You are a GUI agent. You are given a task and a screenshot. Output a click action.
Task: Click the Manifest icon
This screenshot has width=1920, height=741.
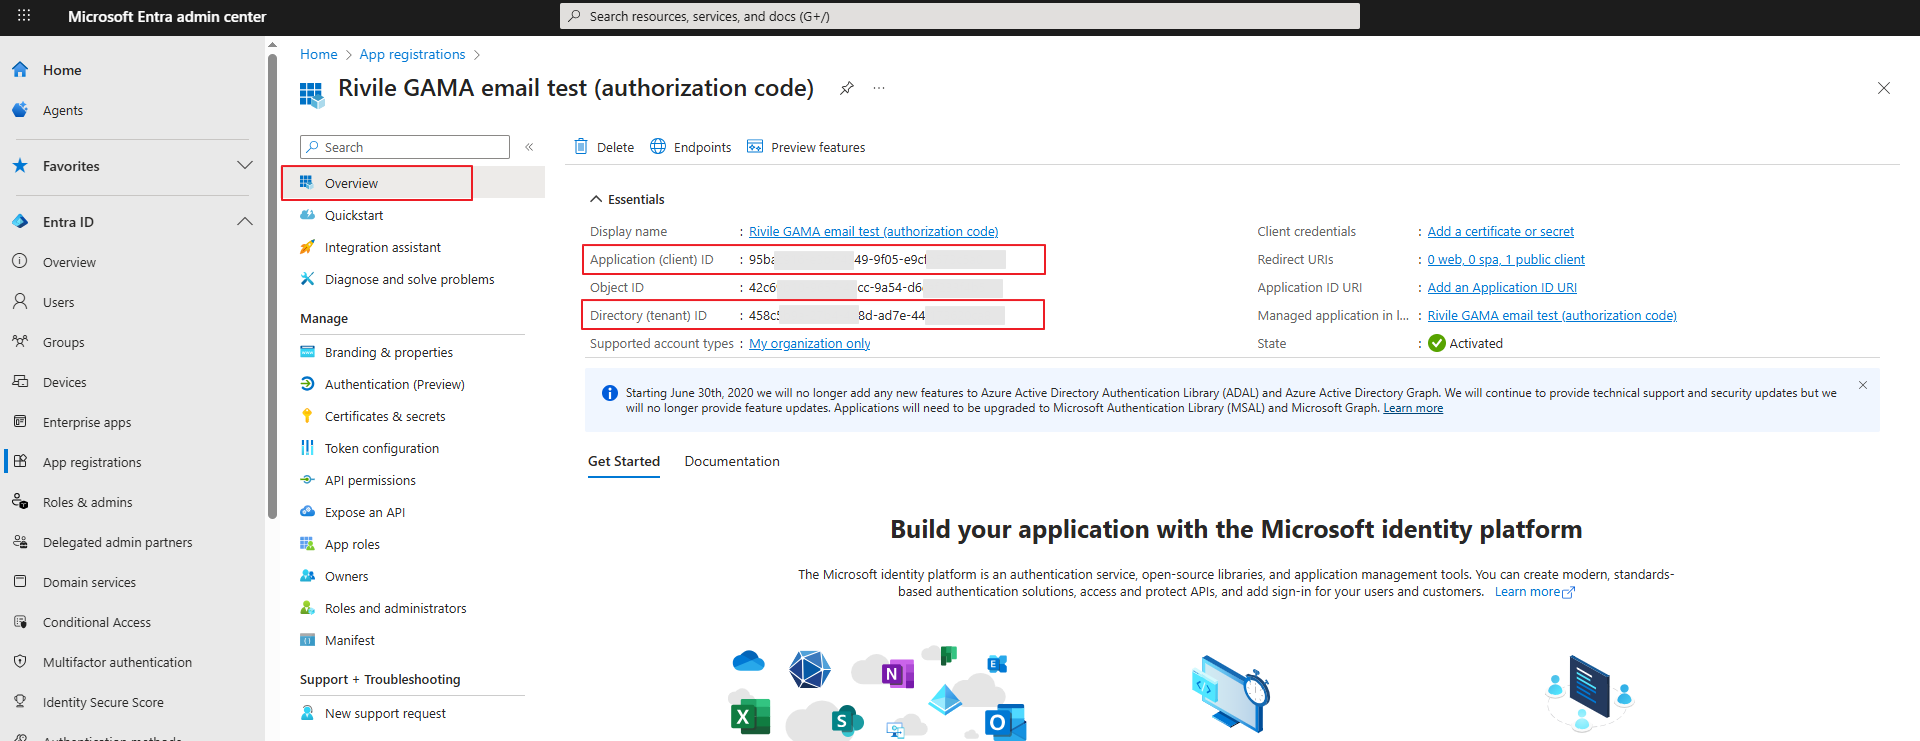308,640
